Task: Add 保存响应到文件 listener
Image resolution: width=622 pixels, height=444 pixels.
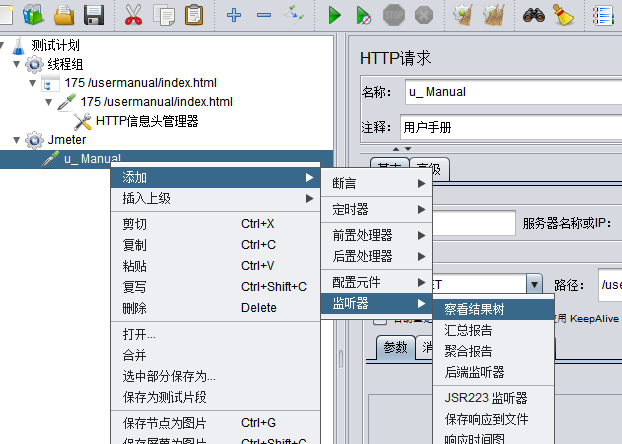Action: (x=493, y=419)
